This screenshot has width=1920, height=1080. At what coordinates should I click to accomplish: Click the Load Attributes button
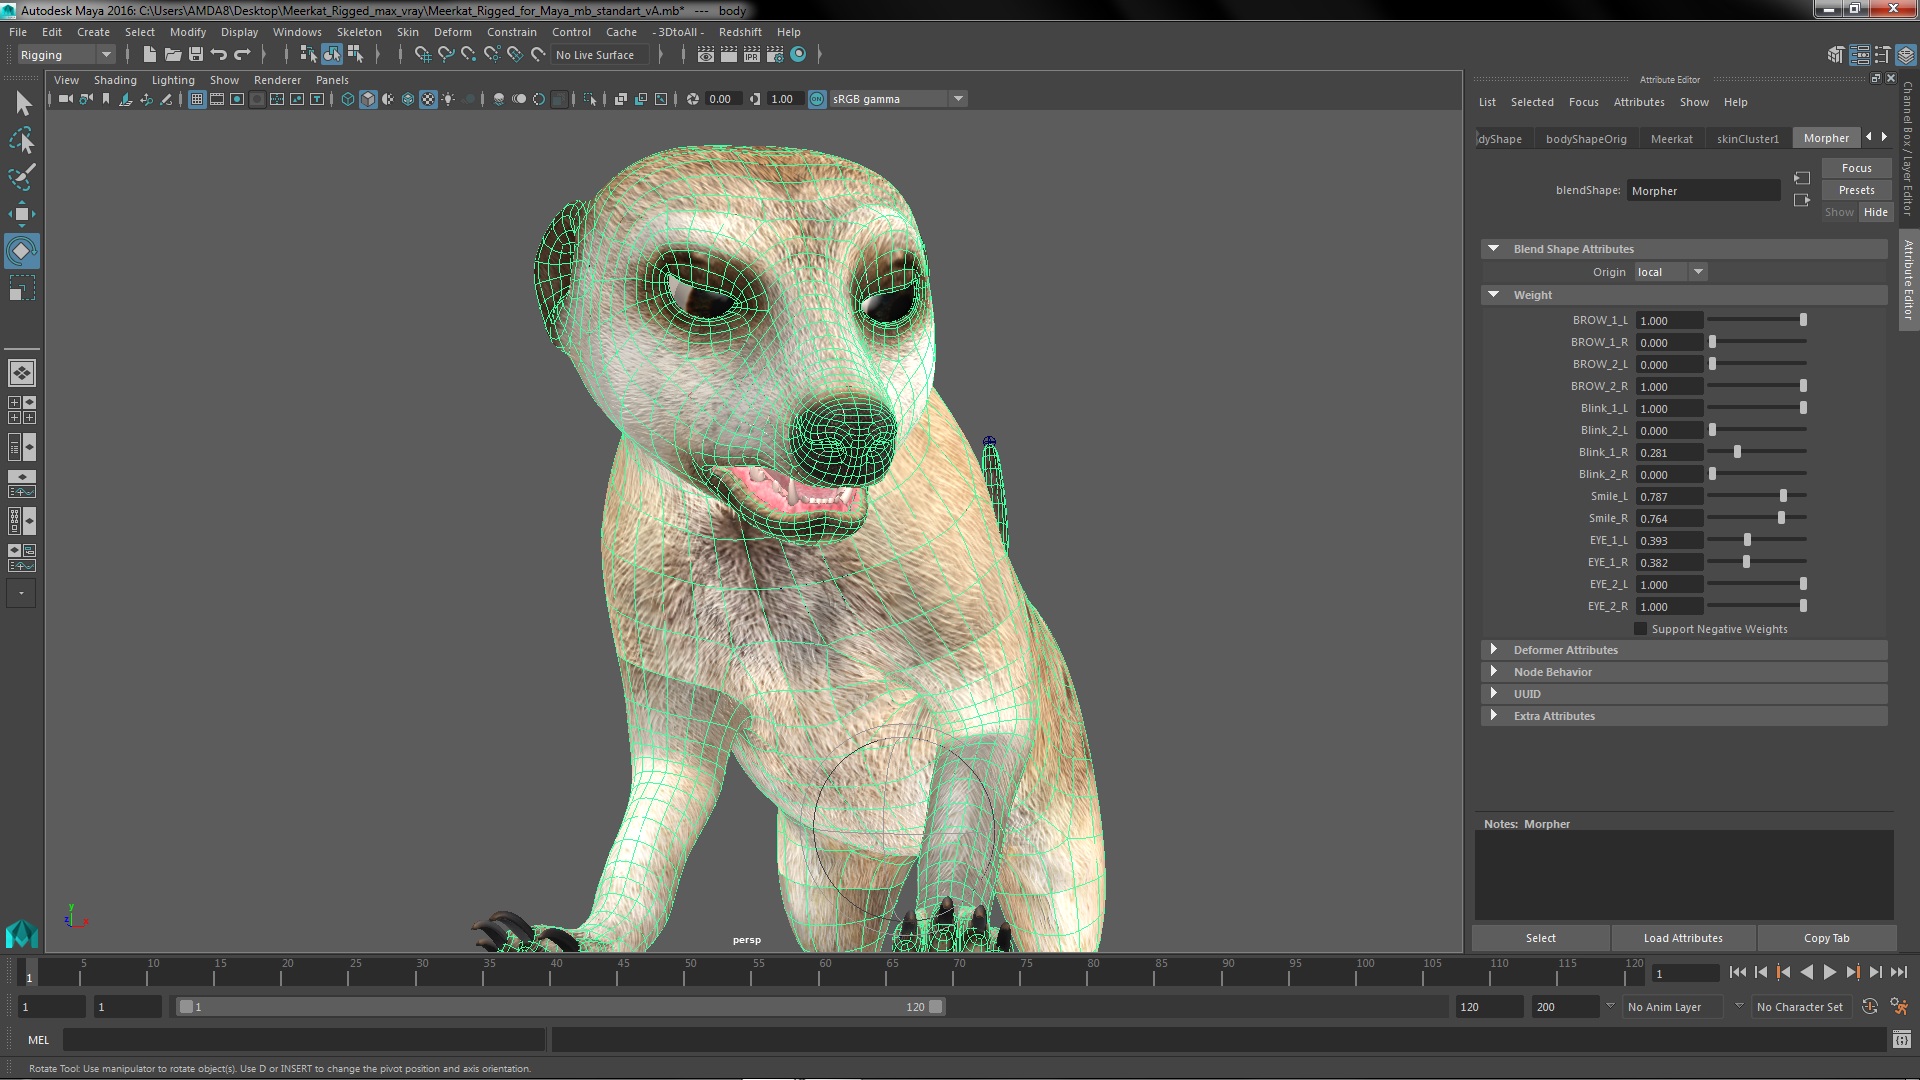[1683, 938]
